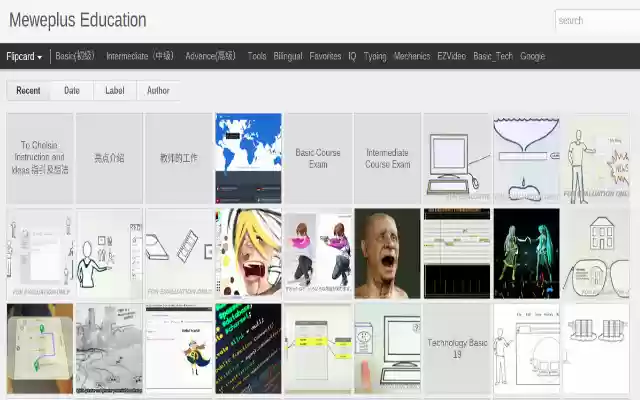Open the wall outlet and computer sketch card
Image resolution: width=640 pixels, height=400 pixels.
pyautogui.click(x=387, y=349)
